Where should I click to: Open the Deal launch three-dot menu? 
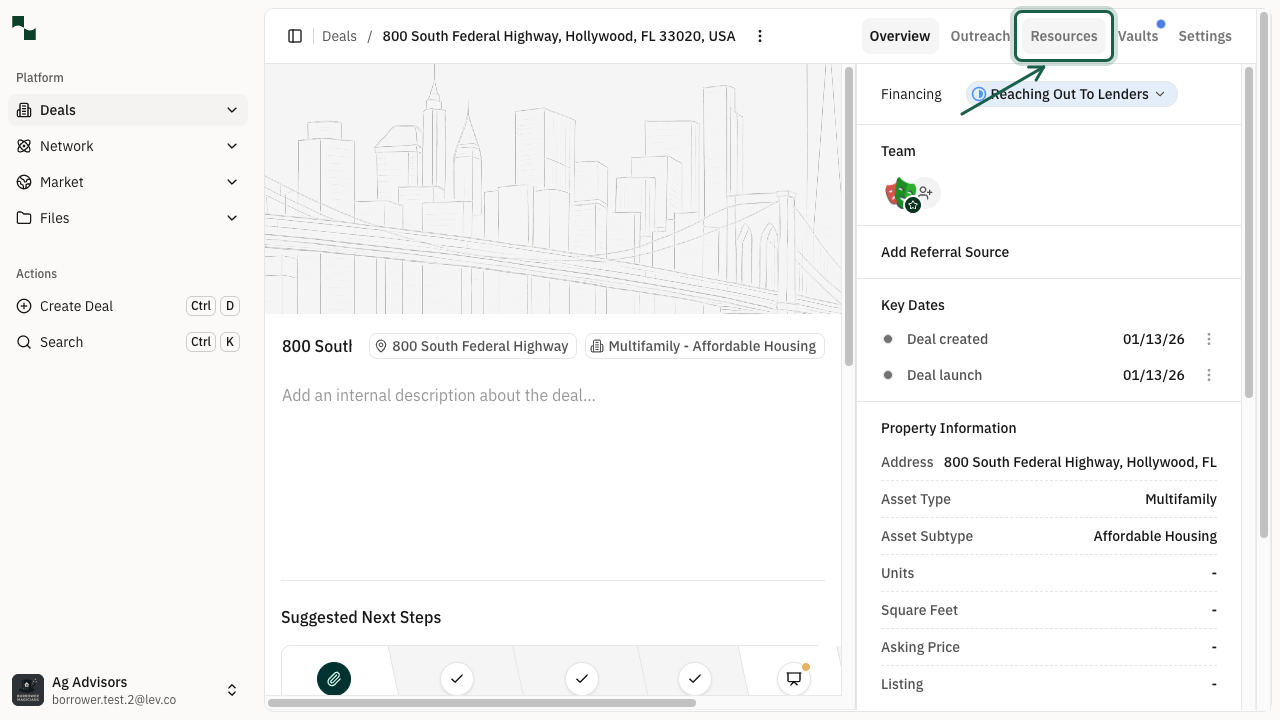(x=1209, y=375)
